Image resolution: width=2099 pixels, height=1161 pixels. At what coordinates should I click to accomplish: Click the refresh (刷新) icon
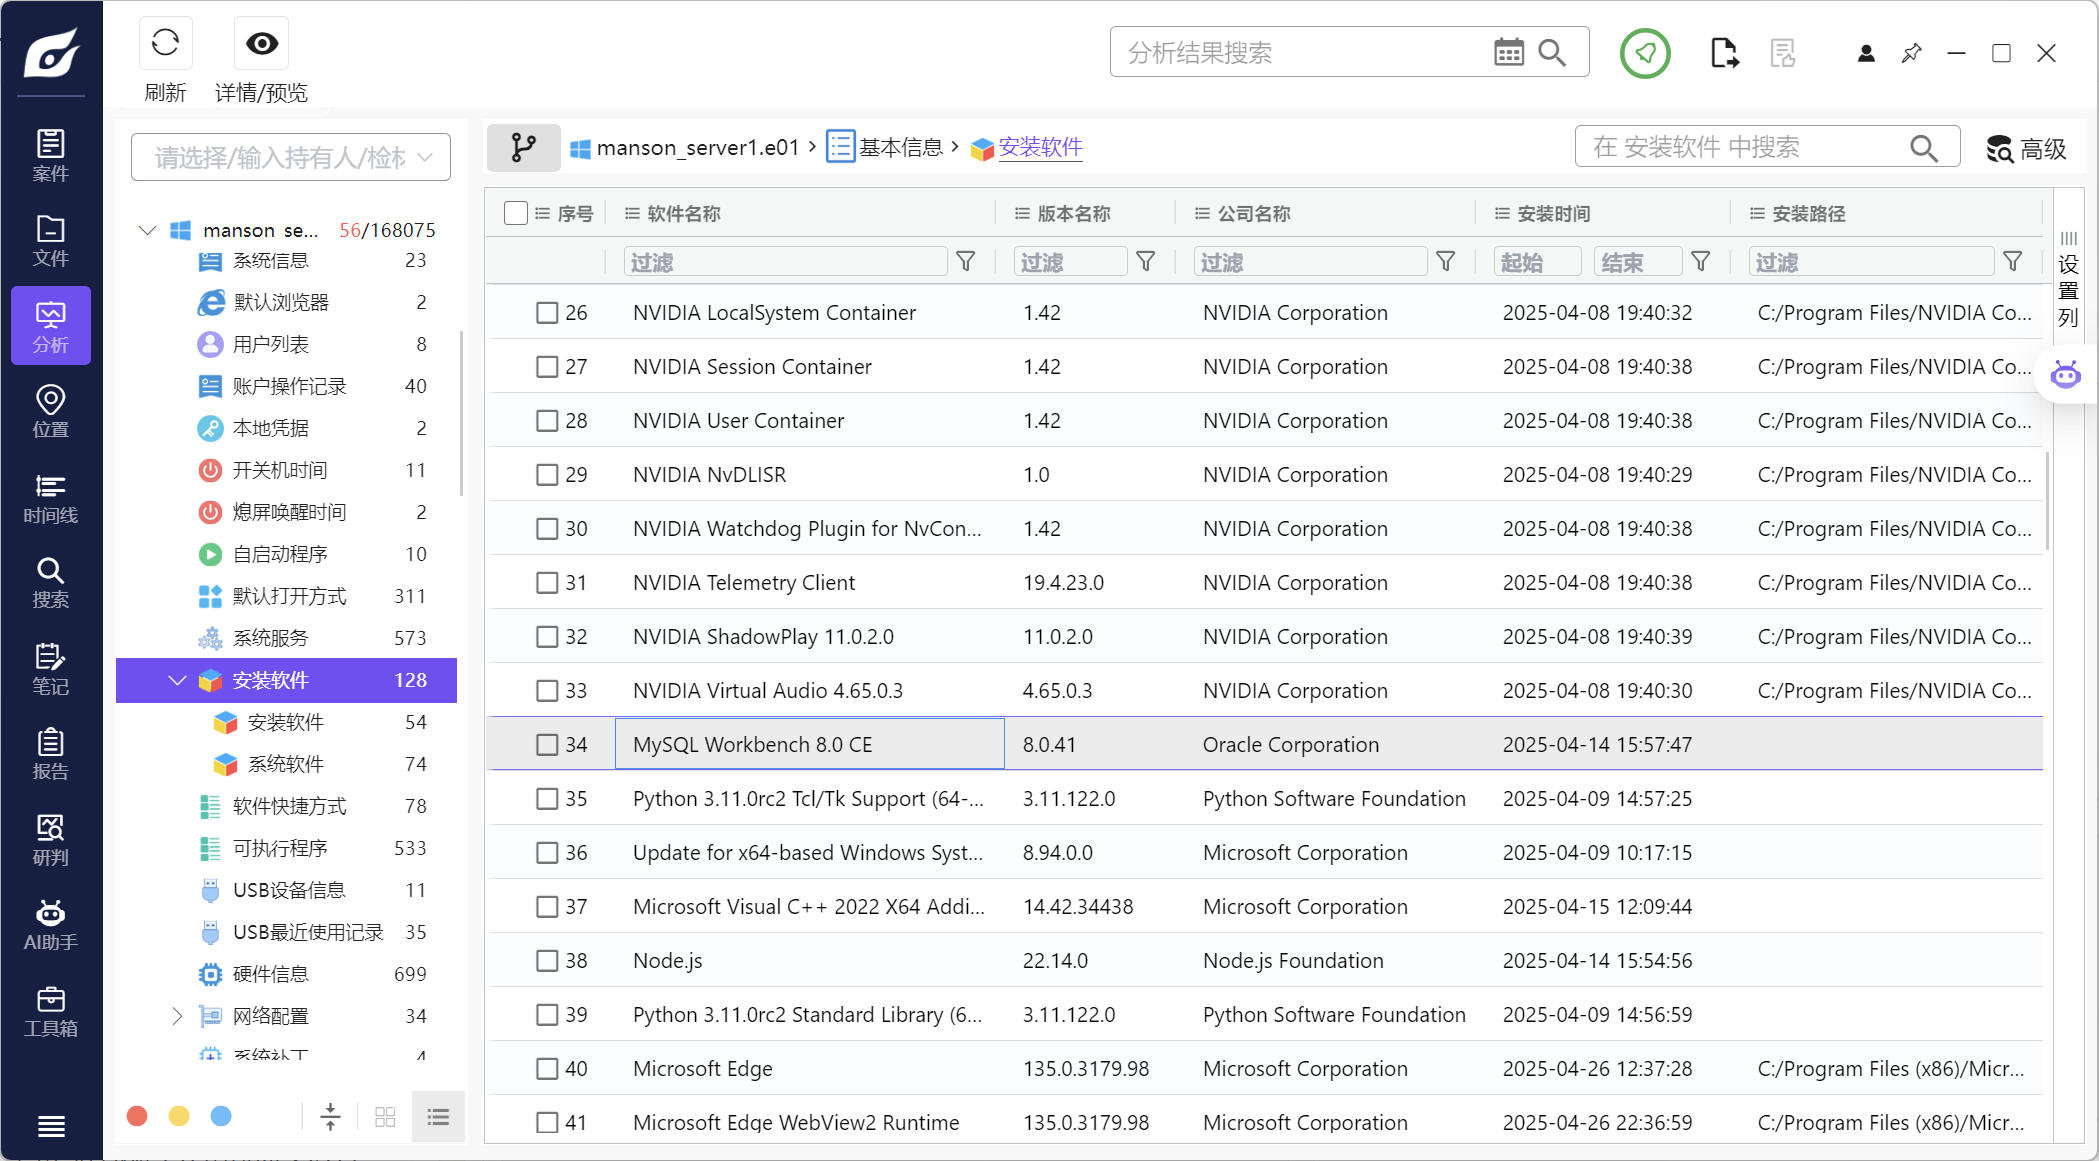click(x=165, y=43)
